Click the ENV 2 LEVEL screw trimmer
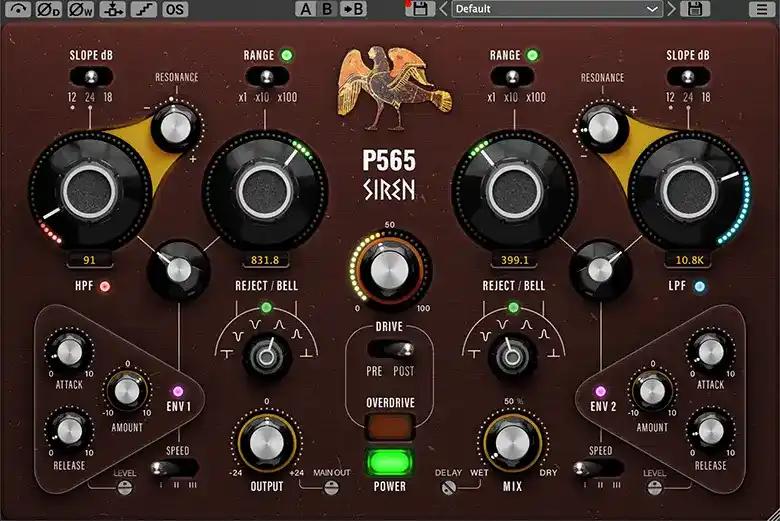The height and width of the screenshot is (521, 780). pyautogui.click(x=655, y=488)
